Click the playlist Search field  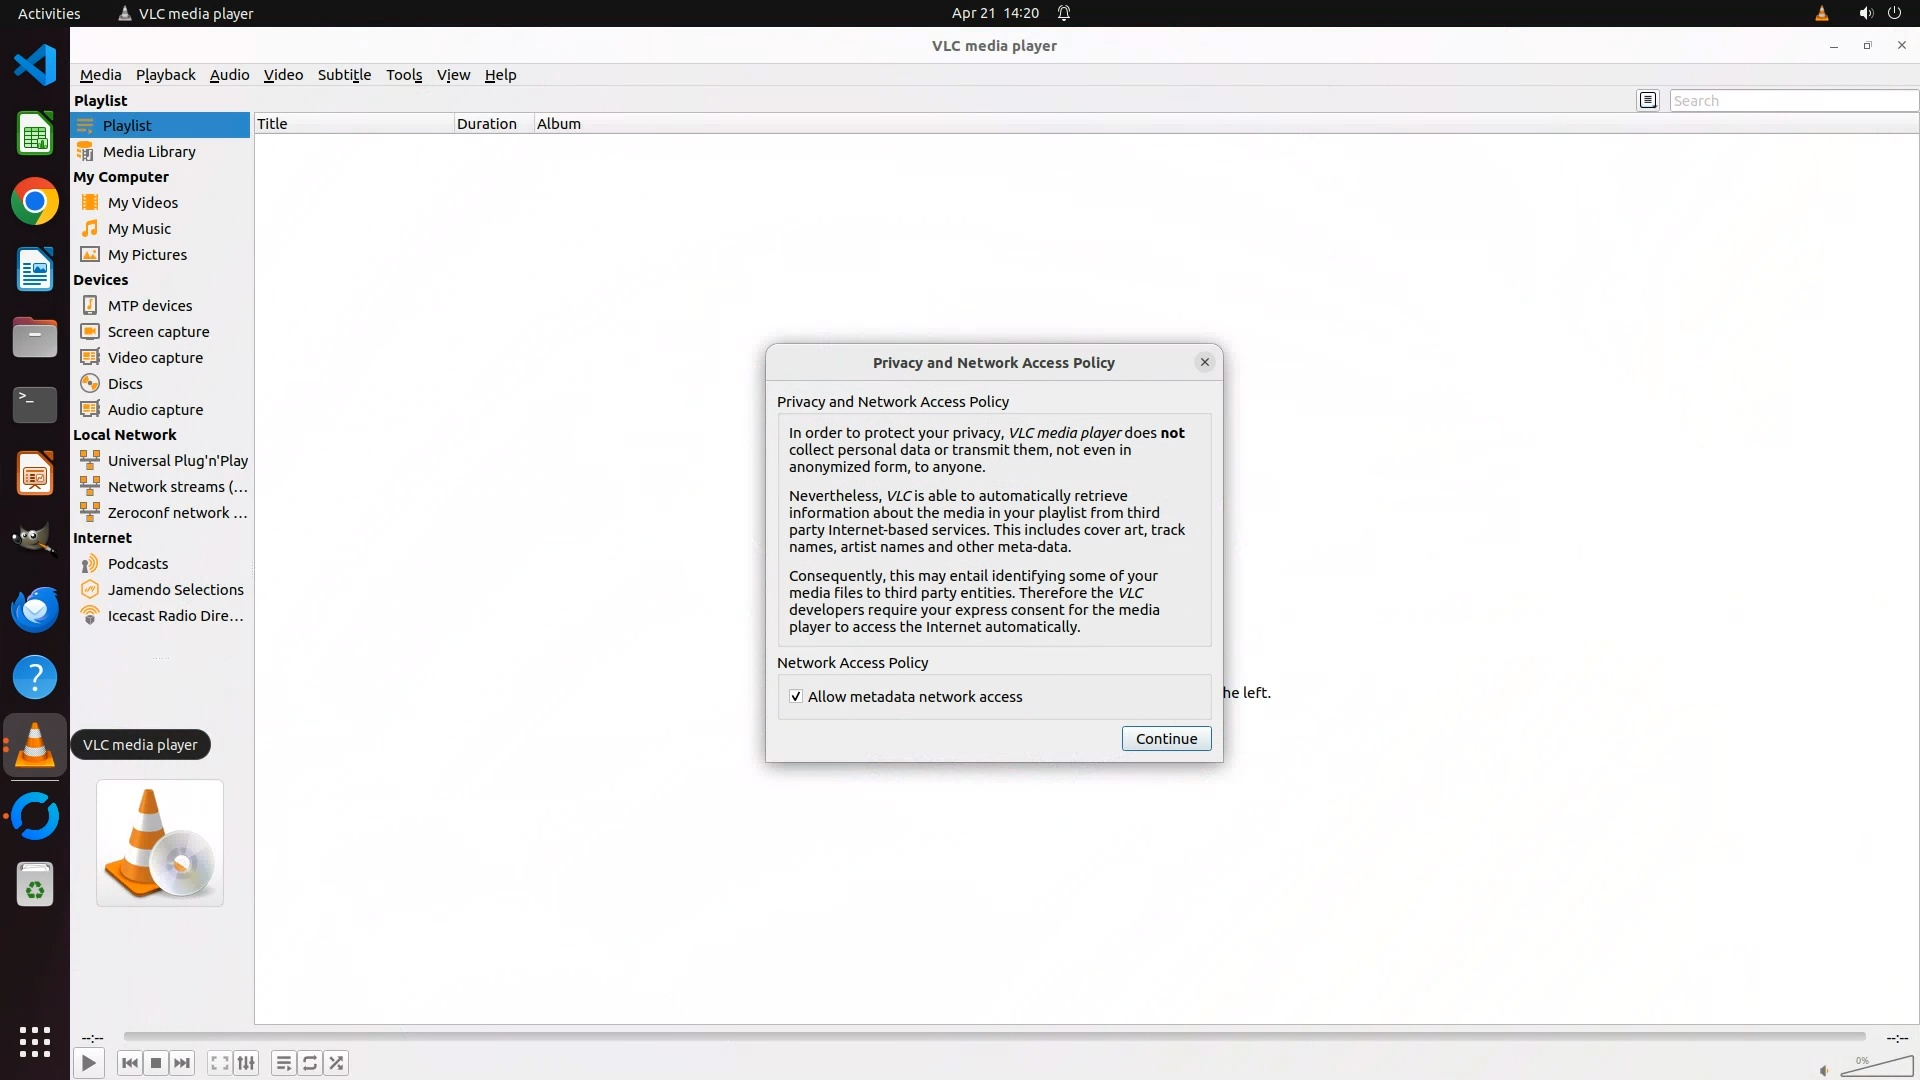(1792, 100)
